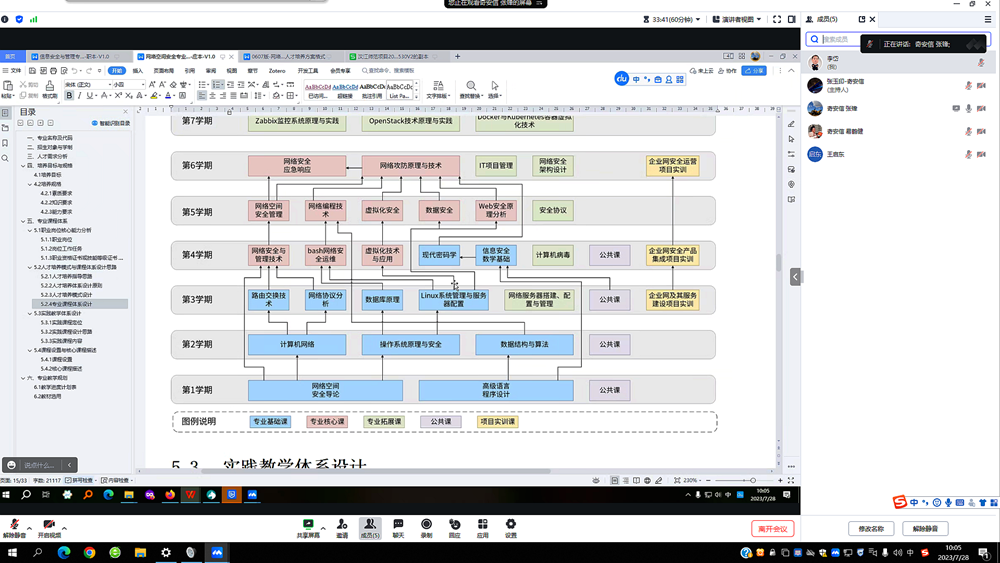Expand the meeting timer dropdown

pyautogui.click(x=698, y=19)
